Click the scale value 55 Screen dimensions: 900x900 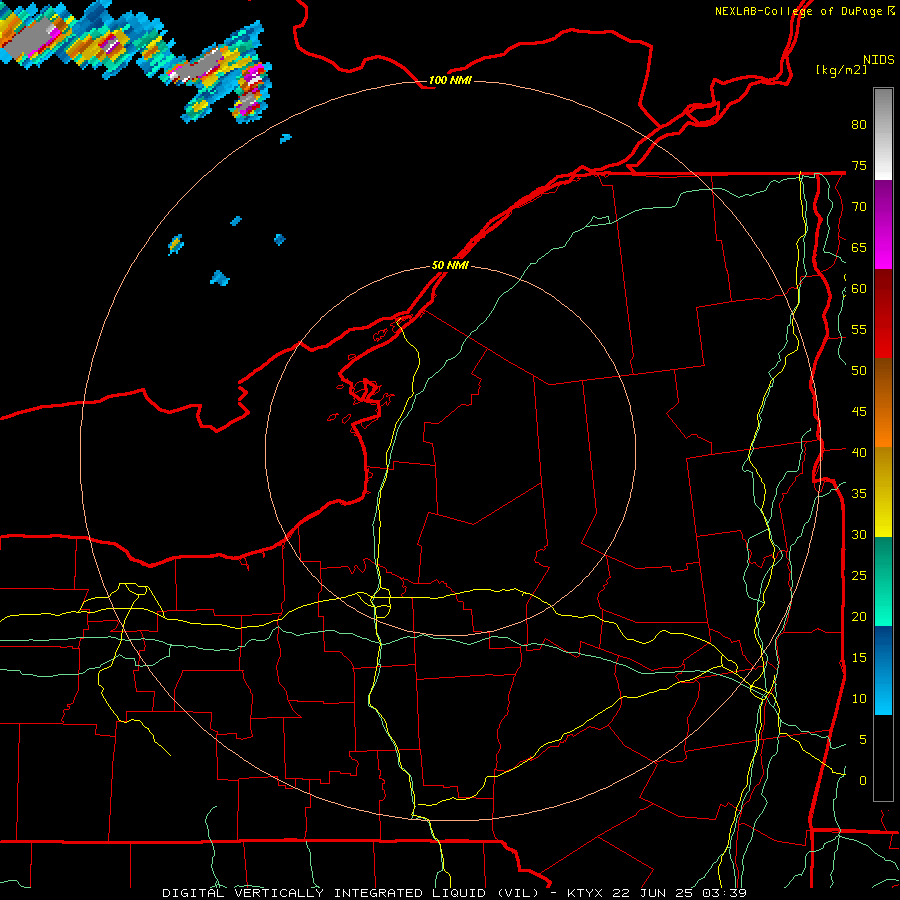pos(859,329)
